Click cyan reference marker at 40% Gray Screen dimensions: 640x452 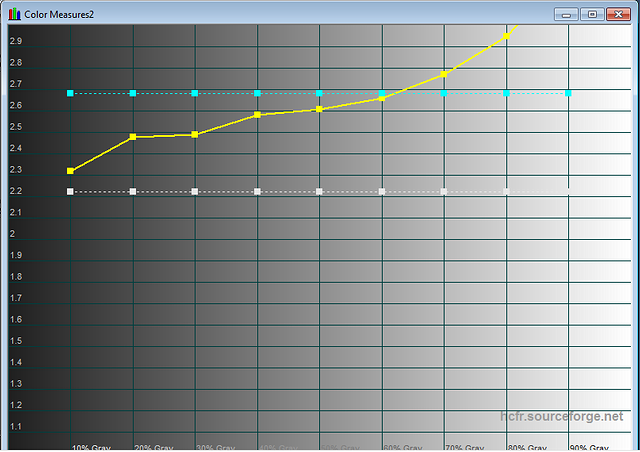coord(257,93)
